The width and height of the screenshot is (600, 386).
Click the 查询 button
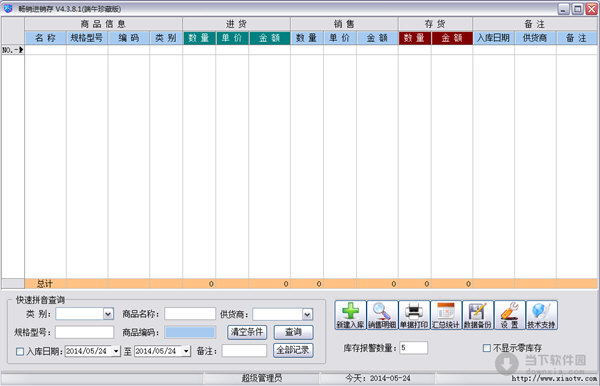pyautogui.click(x=293, y=332)
